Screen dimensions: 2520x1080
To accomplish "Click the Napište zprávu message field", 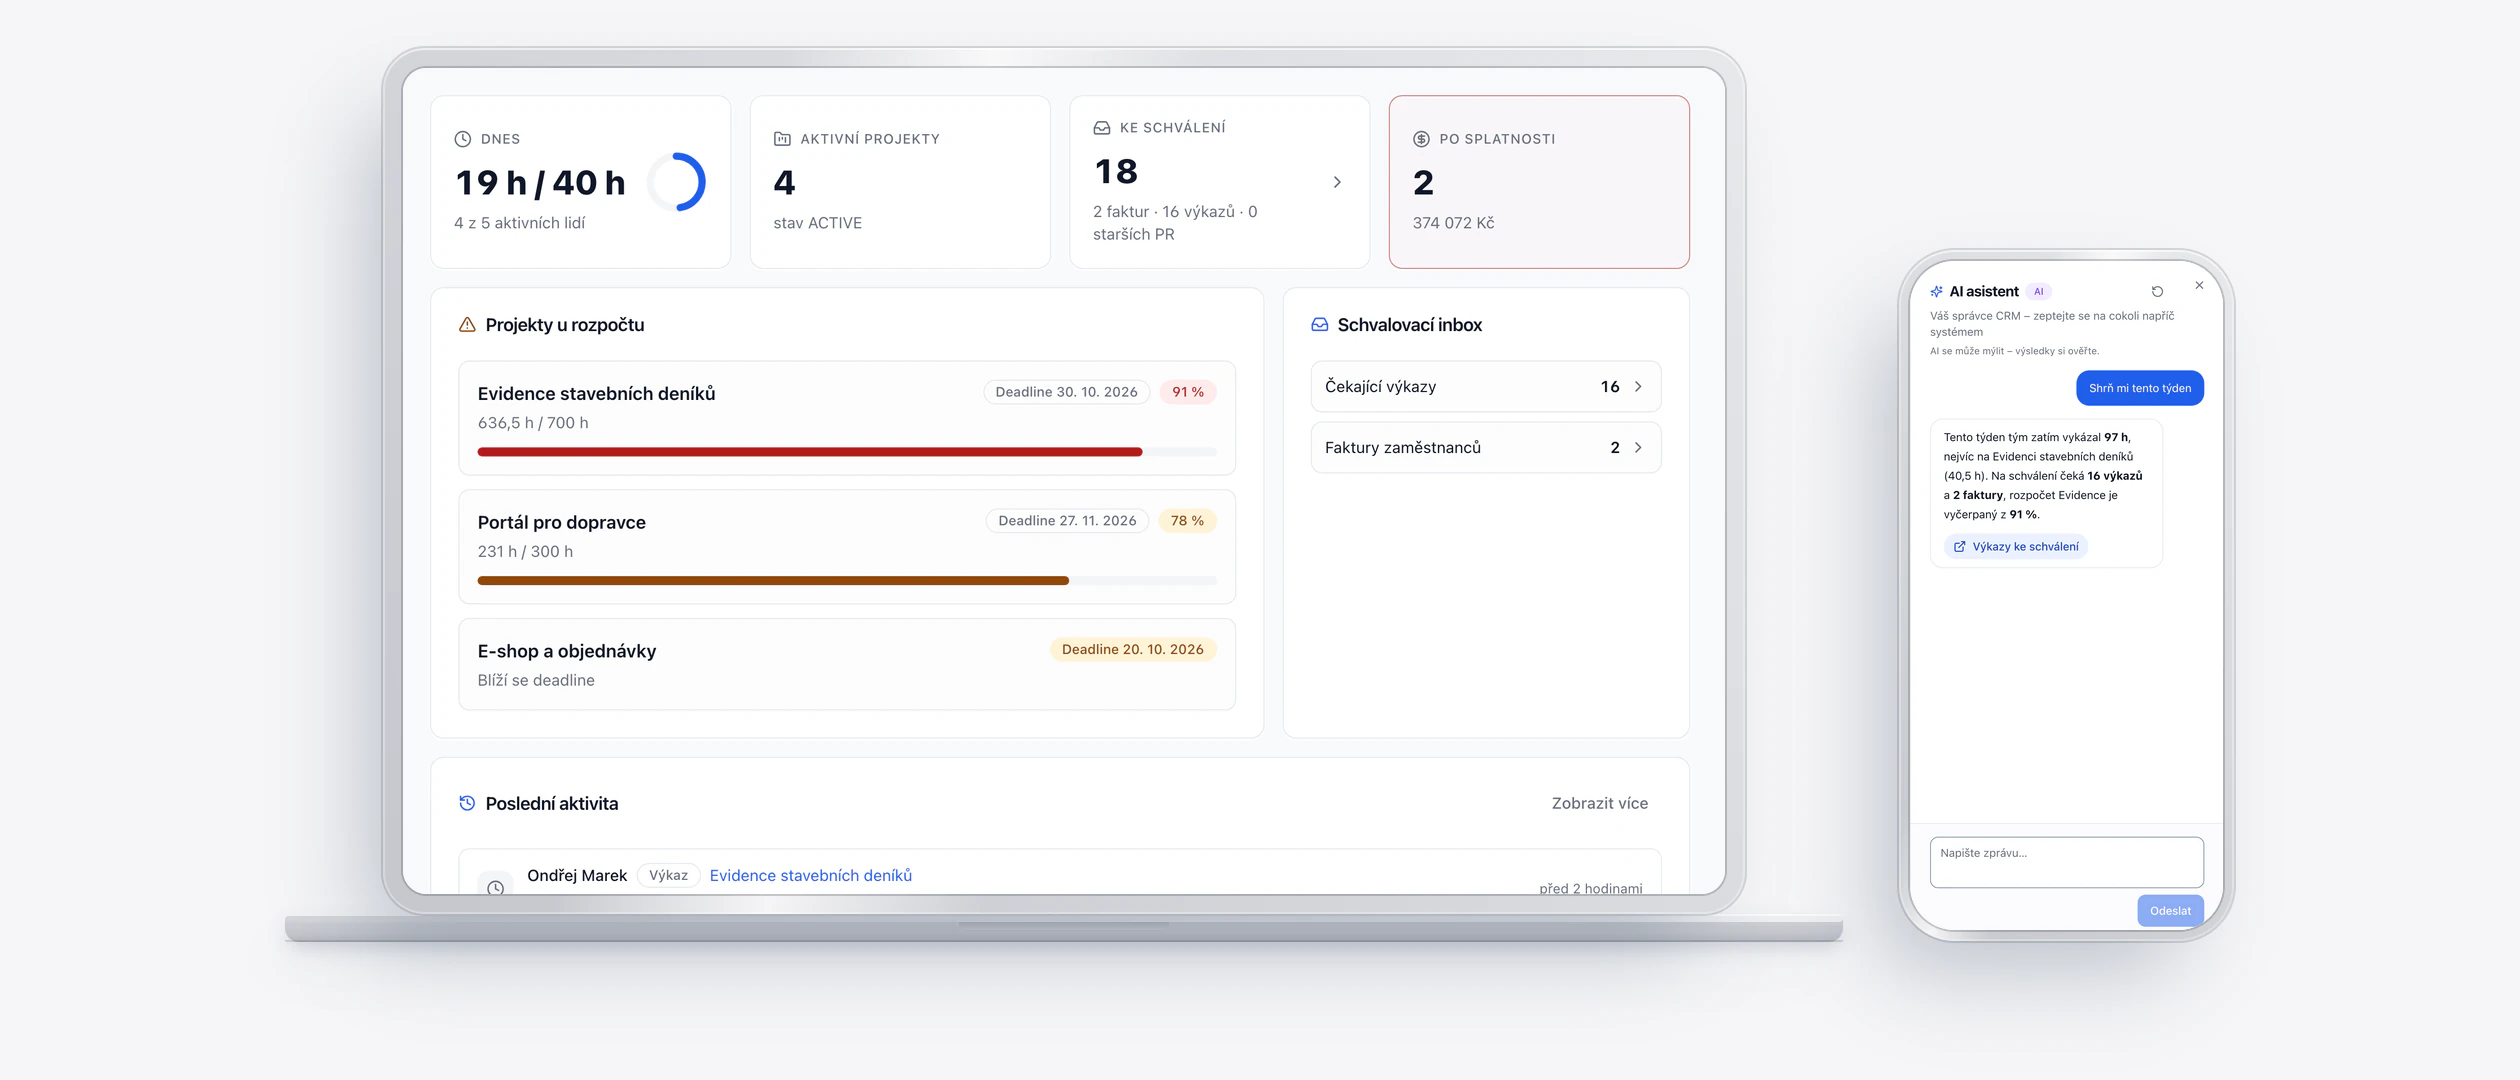I will coord(2066,862).
